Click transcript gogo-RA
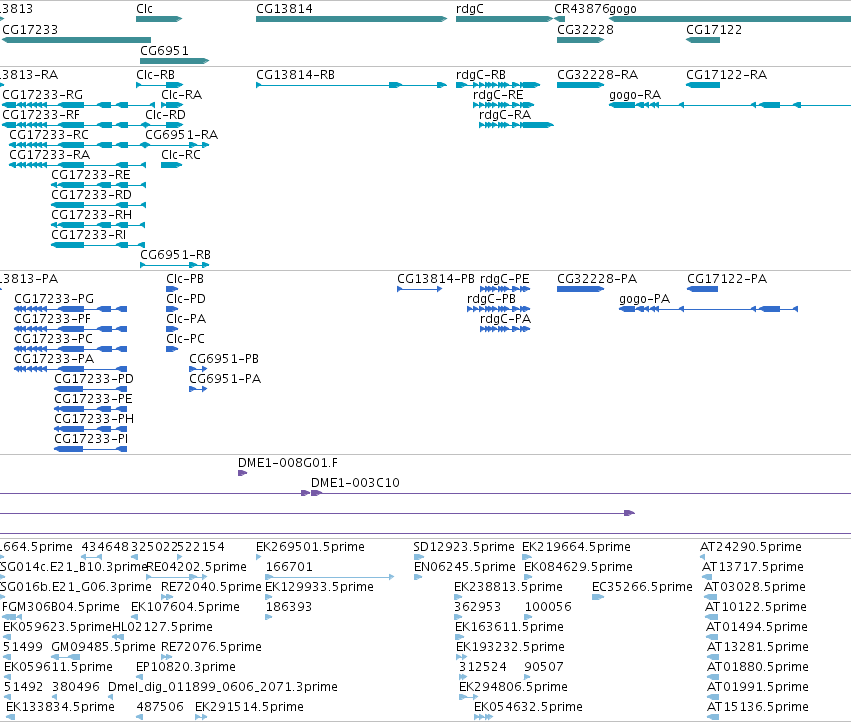The height and width of the screenshot is (722, 851). tap(730, 105)
